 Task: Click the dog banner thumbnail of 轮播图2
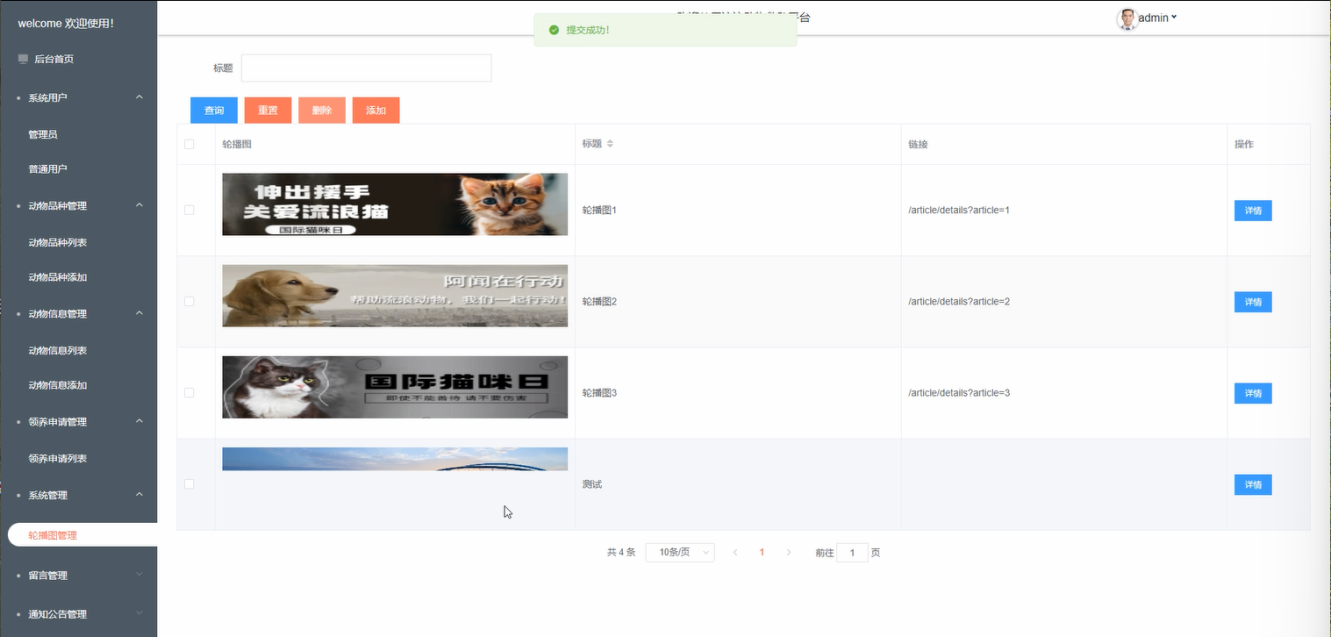click(395, 296)
